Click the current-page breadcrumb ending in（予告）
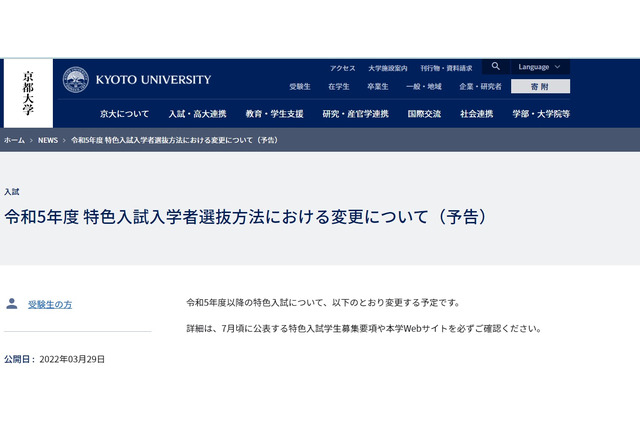This screenshot has width=640, height=426. 174,140
